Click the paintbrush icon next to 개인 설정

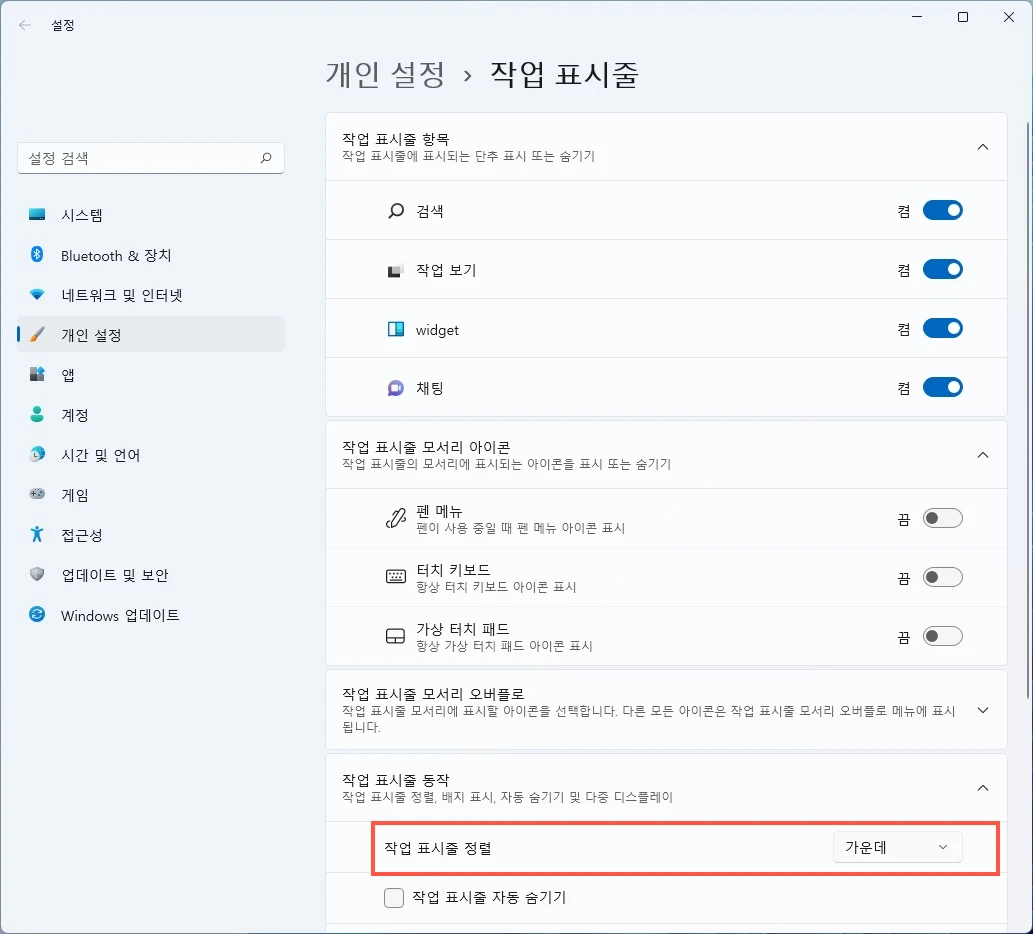[37, 335]
